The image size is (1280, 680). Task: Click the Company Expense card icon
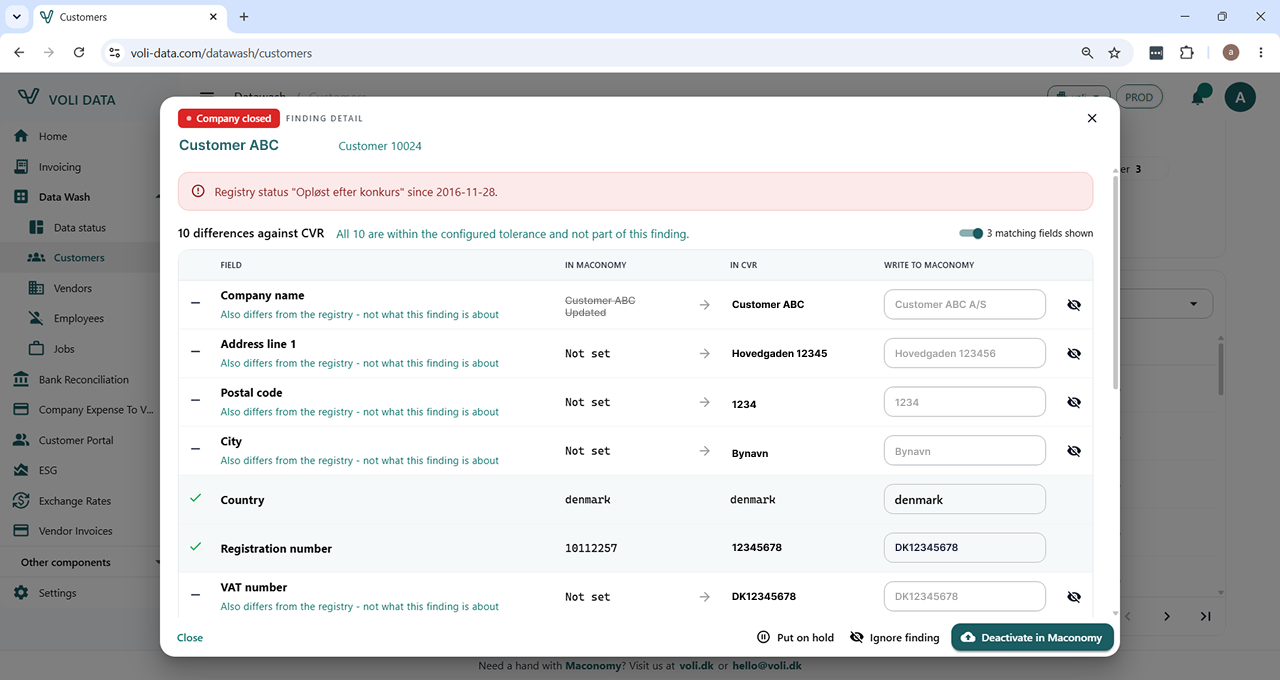tap(21, 410)
